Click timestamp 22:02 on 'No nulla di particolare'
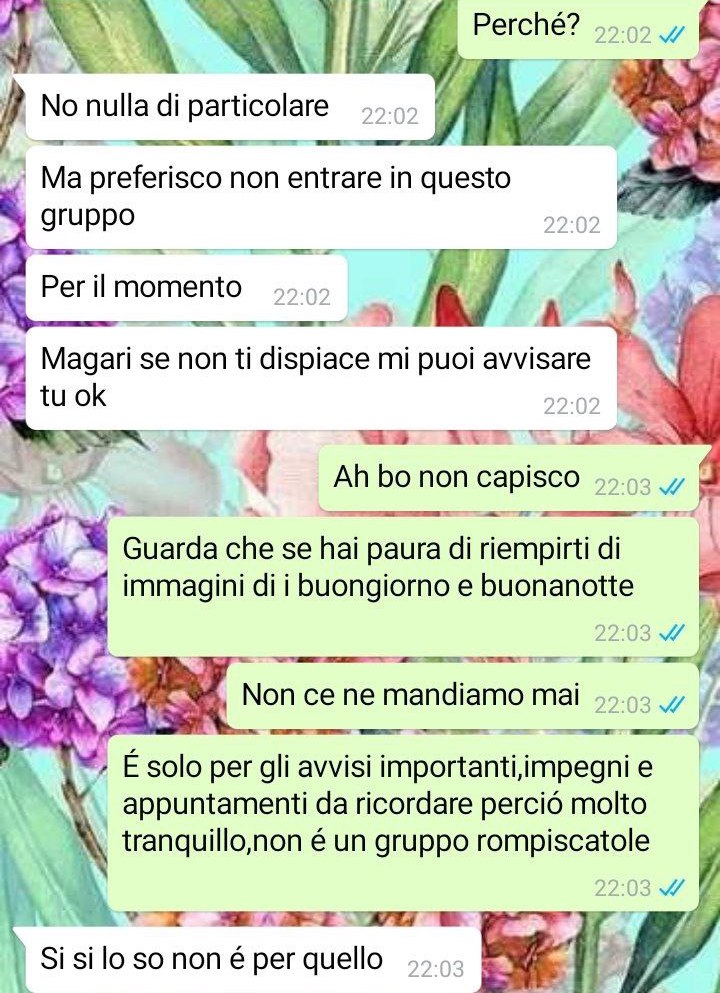 389,116
